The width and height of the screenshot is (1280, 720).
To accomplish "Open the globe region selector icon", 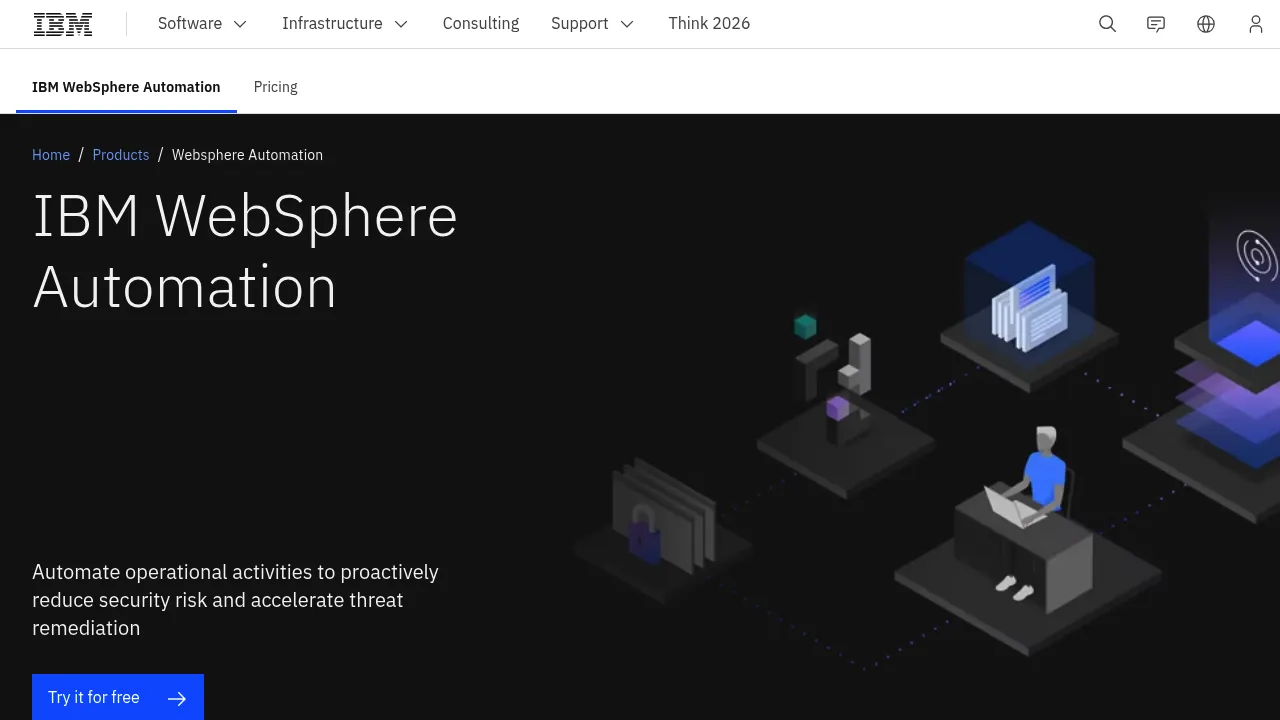I will pos(1206,24).
